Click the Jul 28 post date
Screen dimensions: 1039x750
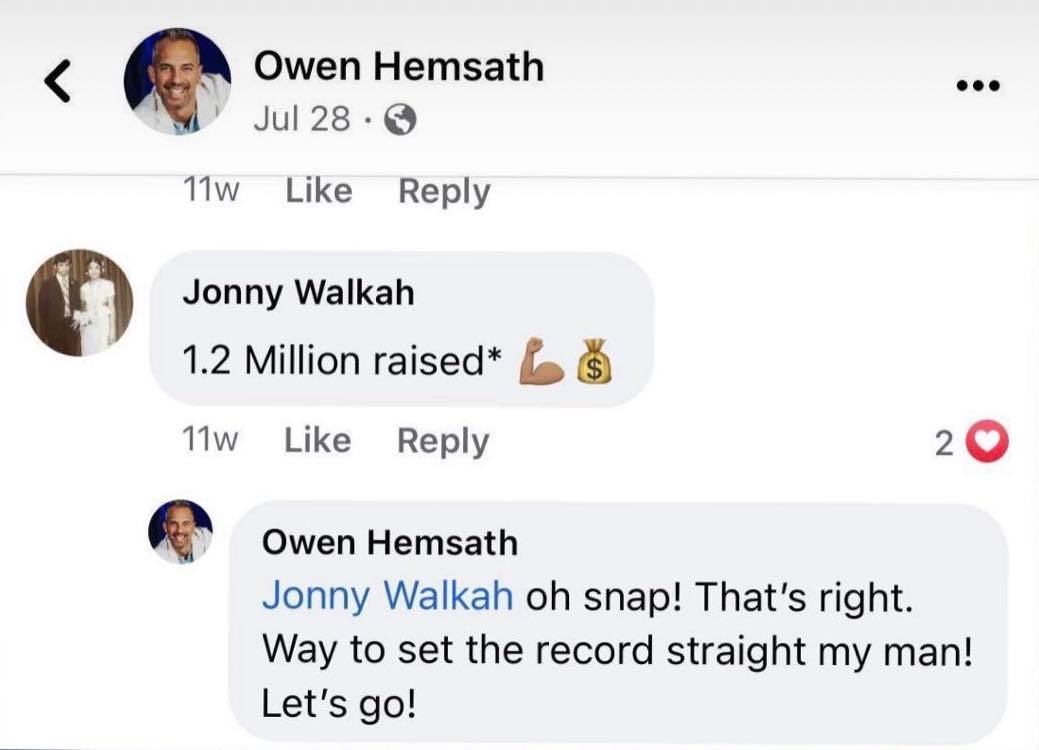click(301, 121)
